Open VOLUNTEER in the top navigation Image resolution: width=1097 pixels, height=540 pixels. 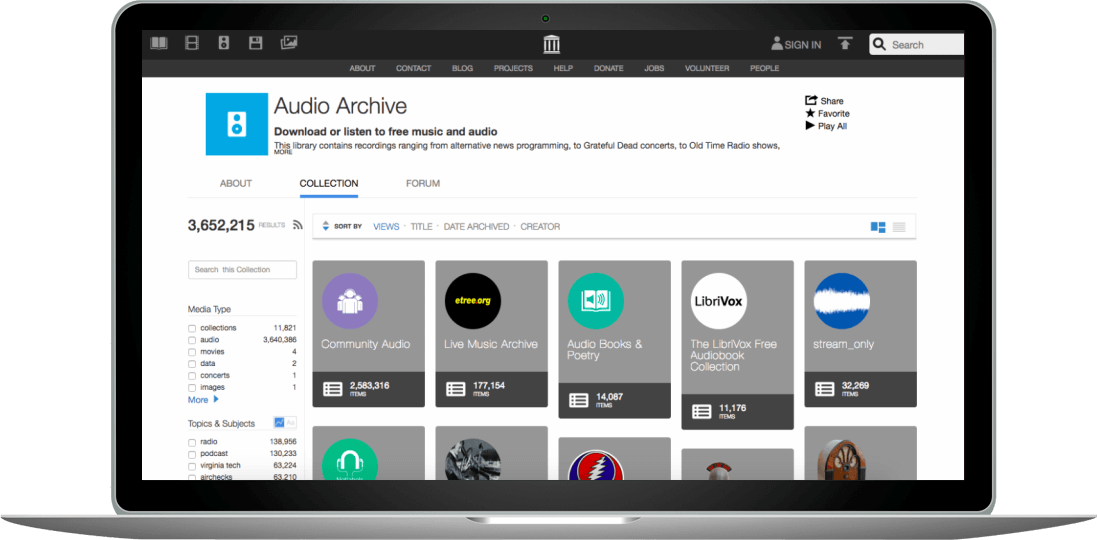click(x=707, y=69)
